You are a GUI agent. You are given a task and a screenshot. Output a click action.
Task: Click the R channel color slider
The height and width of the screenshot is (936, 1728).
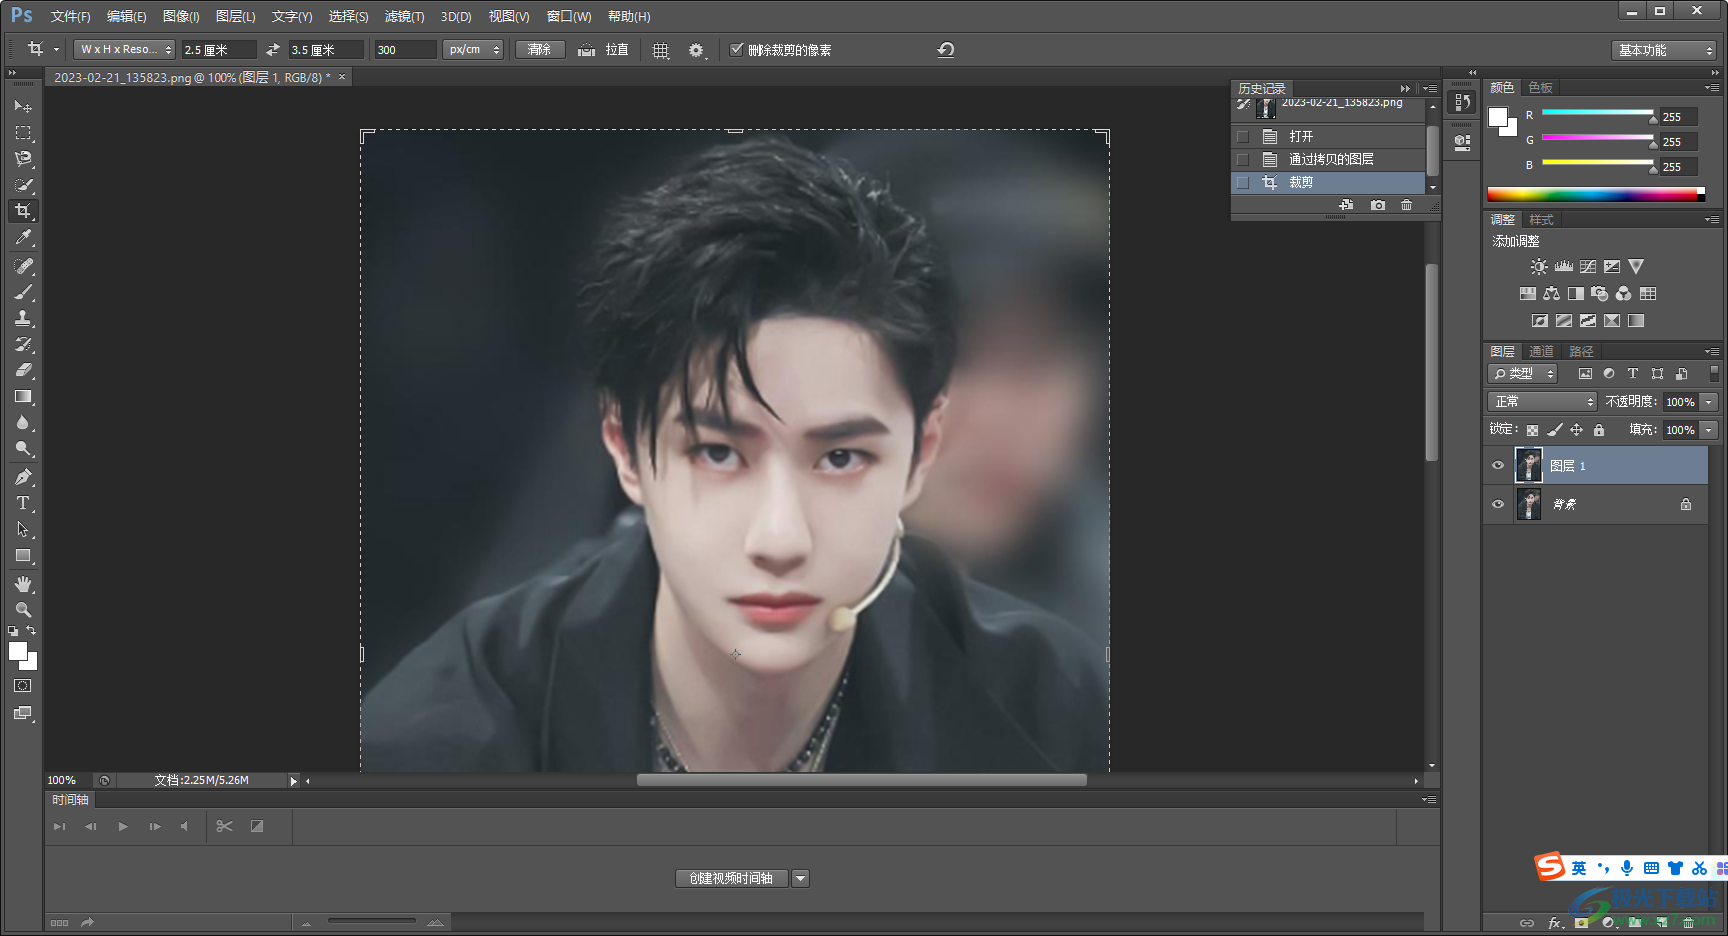click(x=1599, y=114)
